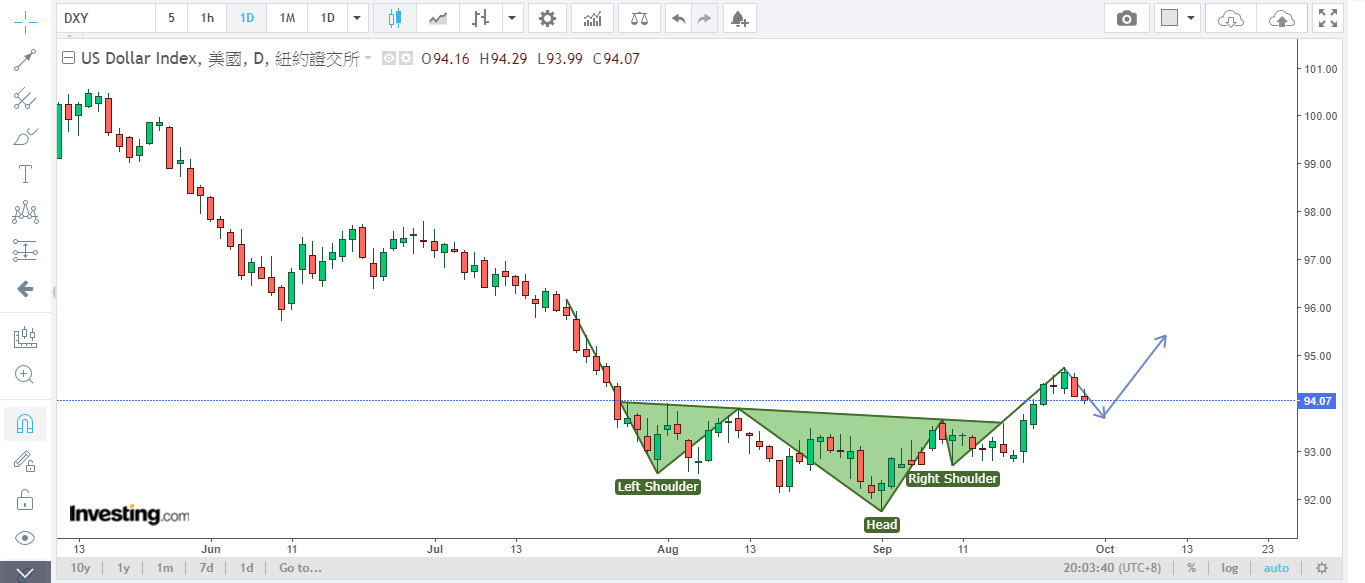1365x583 pixels.
Task: Select the second 1D interval button
Action: point(326,18)
